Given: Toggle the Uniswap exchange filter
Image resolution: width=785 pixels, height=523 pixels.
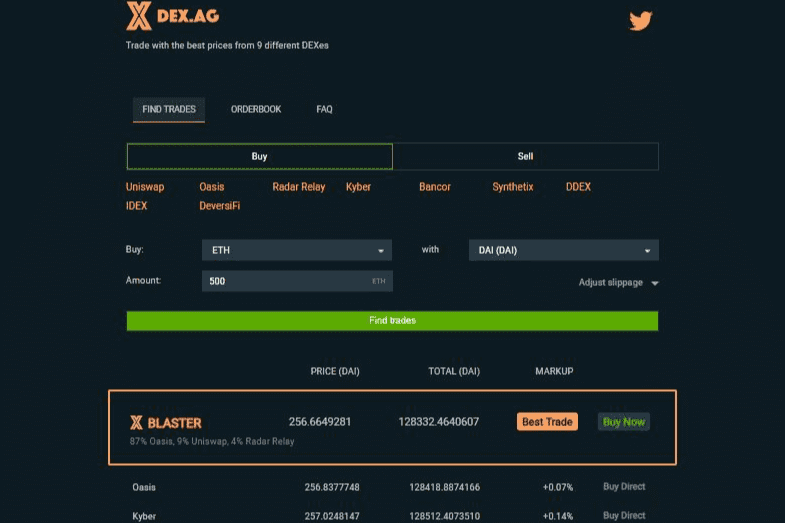Looking at the screenshot, I should point(145,187).
